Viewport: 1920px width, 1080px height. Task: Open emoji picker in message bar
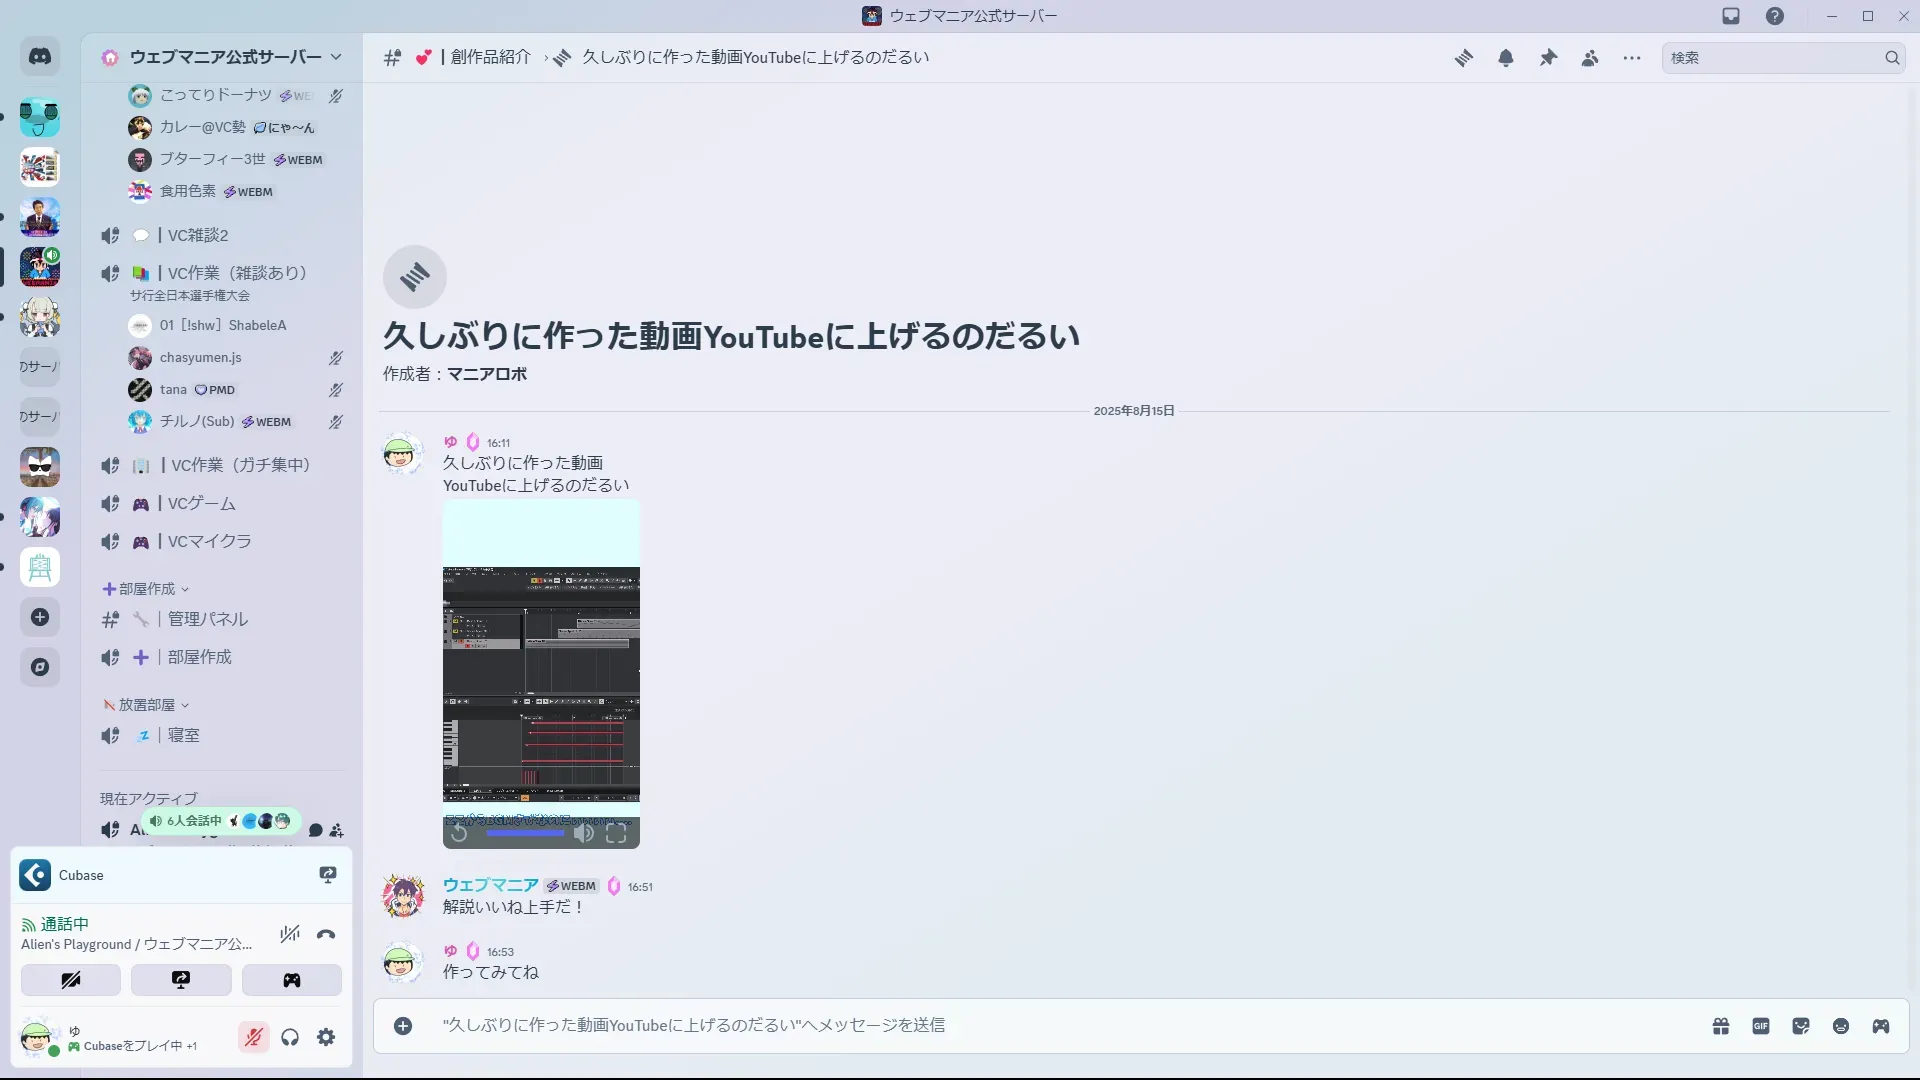1841,1026
